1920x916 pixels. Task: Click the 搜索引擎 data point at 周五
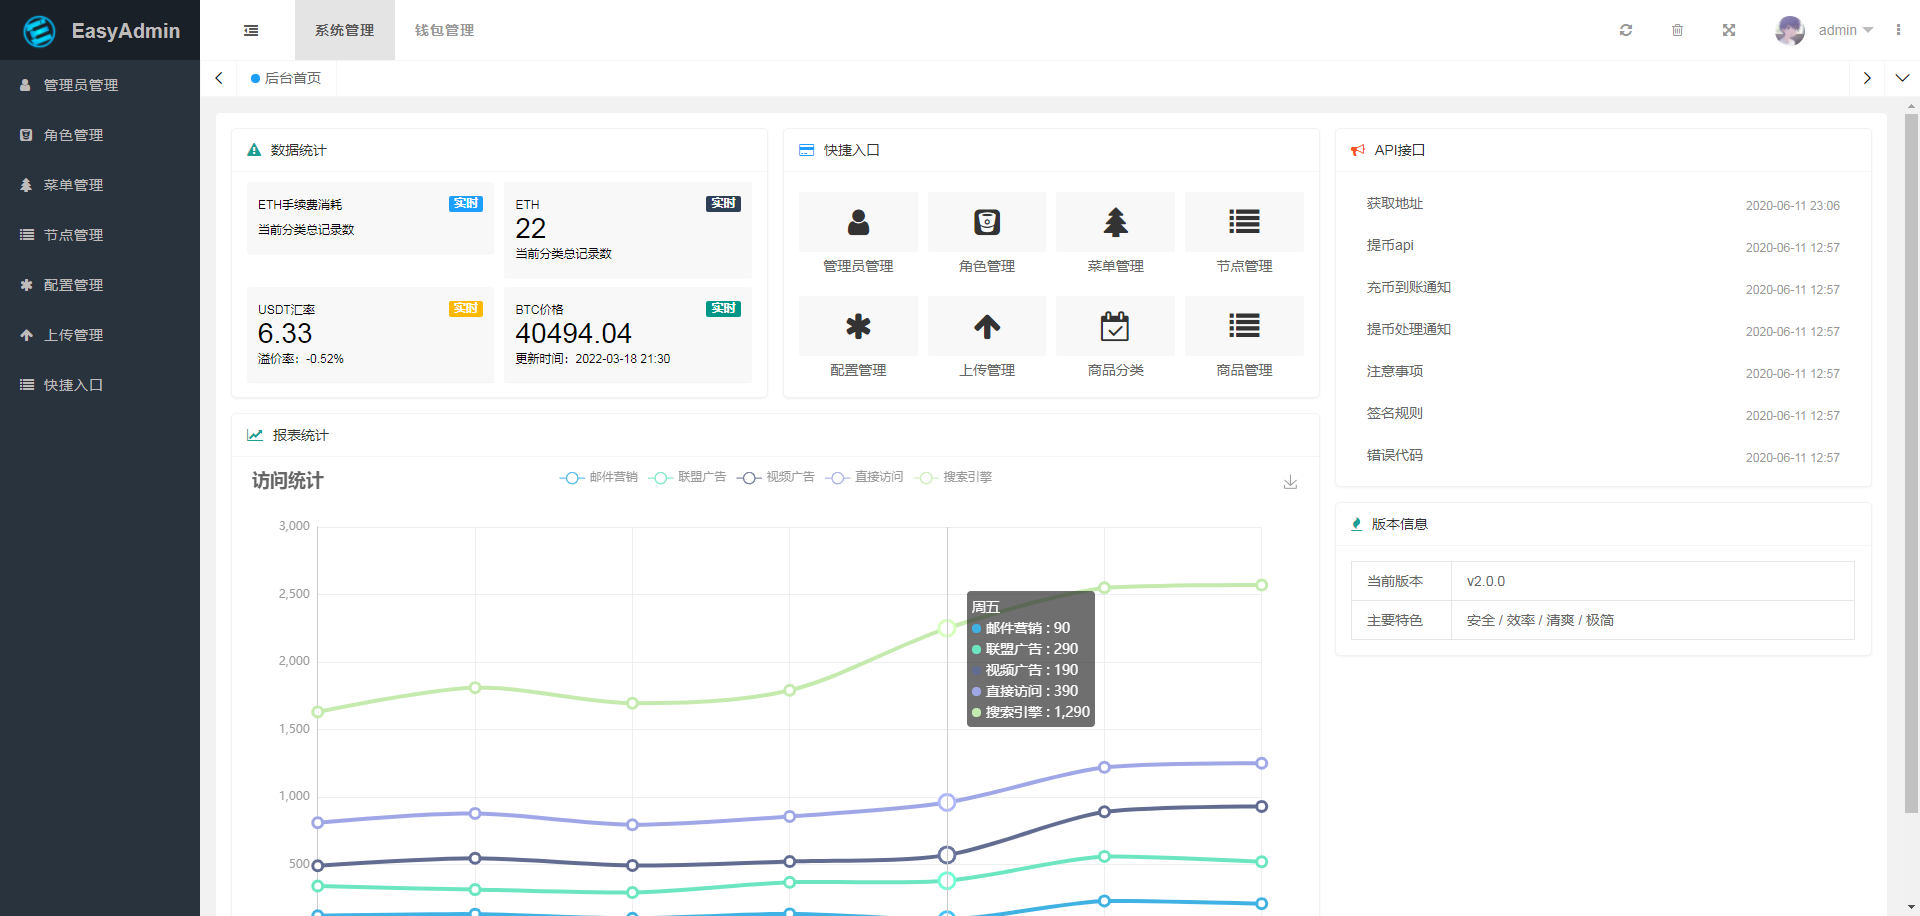(x=947, y=628)
